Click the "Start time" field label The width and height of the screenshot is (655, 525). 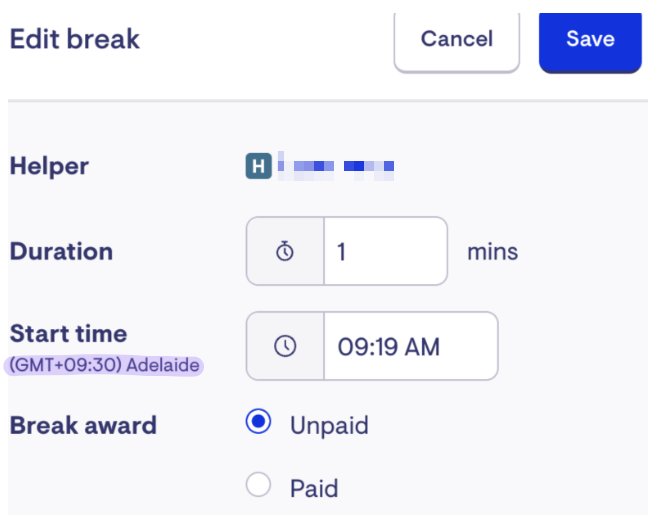68,334
